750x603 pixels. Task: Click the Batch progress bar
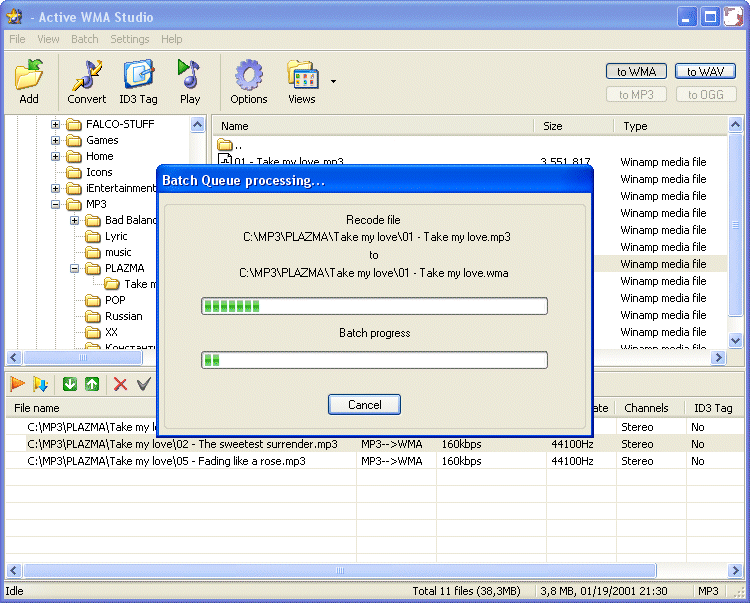click(375, 360)
